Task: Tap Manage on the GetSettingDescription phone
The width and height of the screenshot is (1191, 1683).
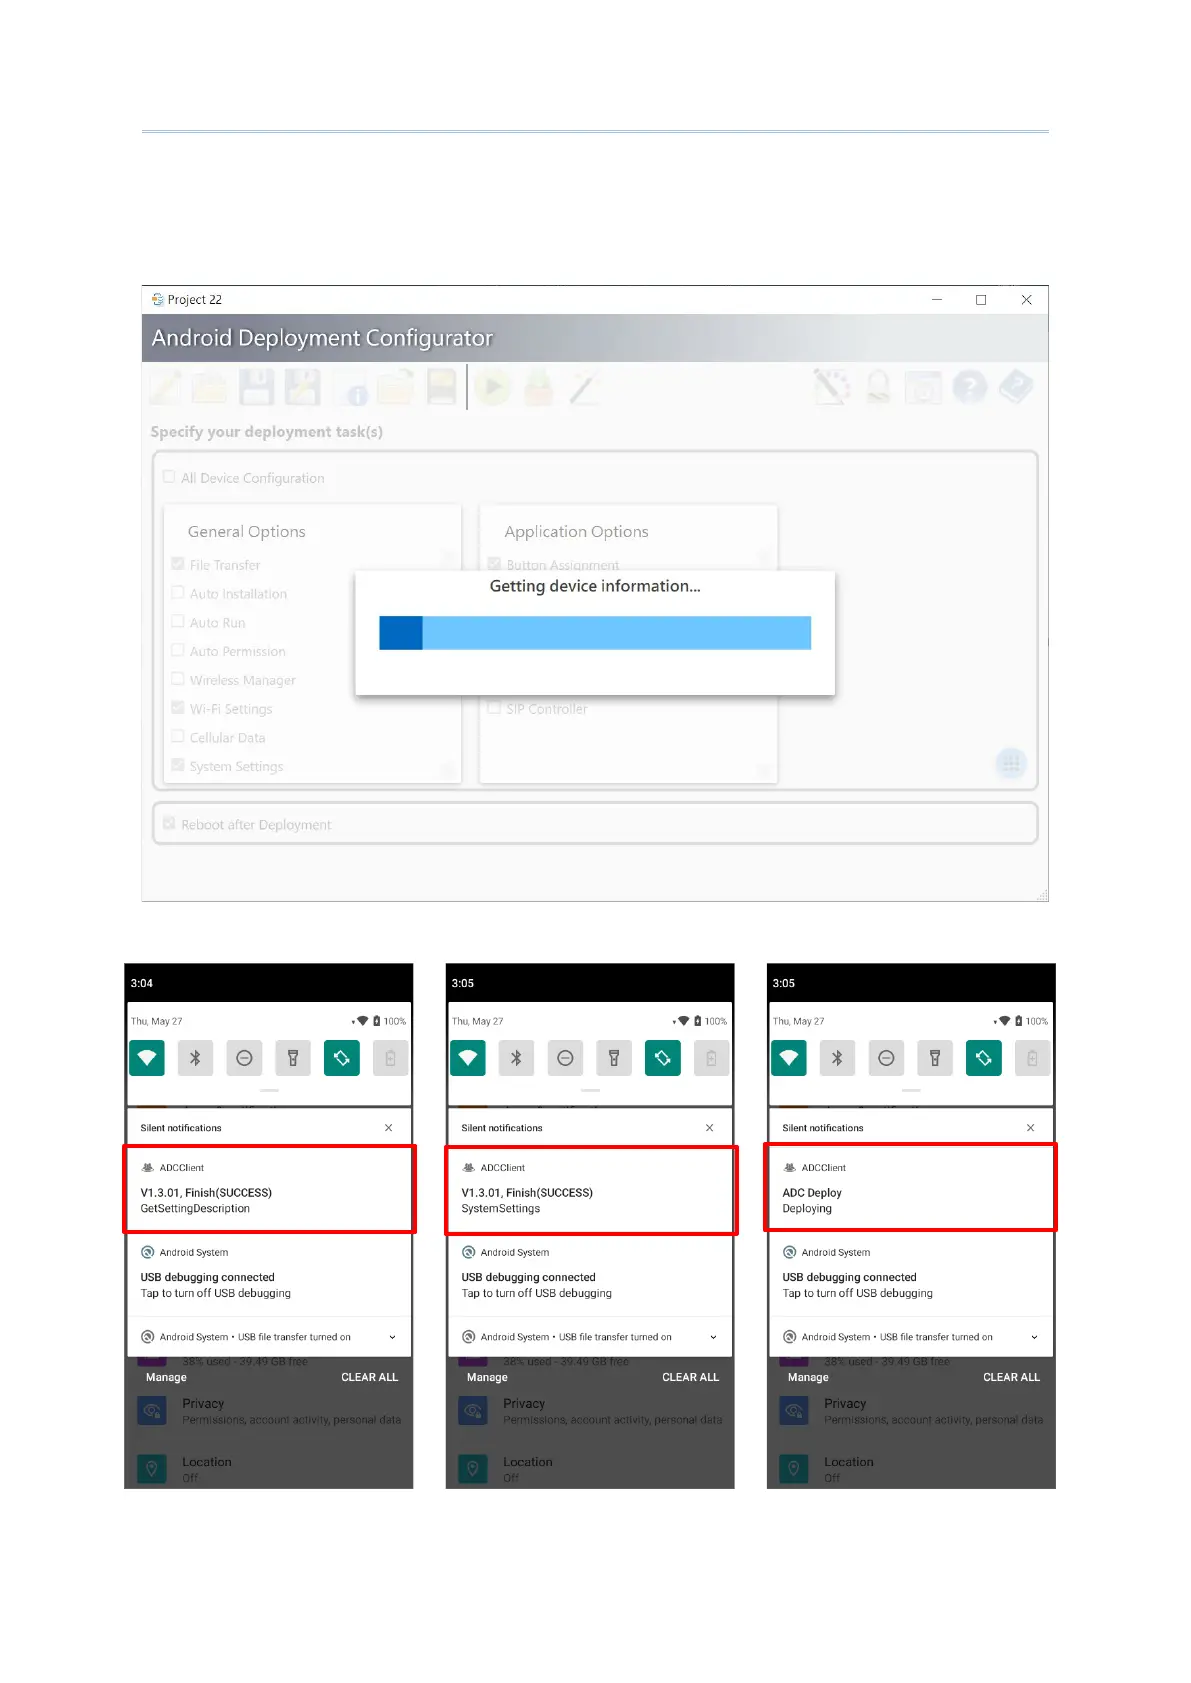Action: (166, 1377)
